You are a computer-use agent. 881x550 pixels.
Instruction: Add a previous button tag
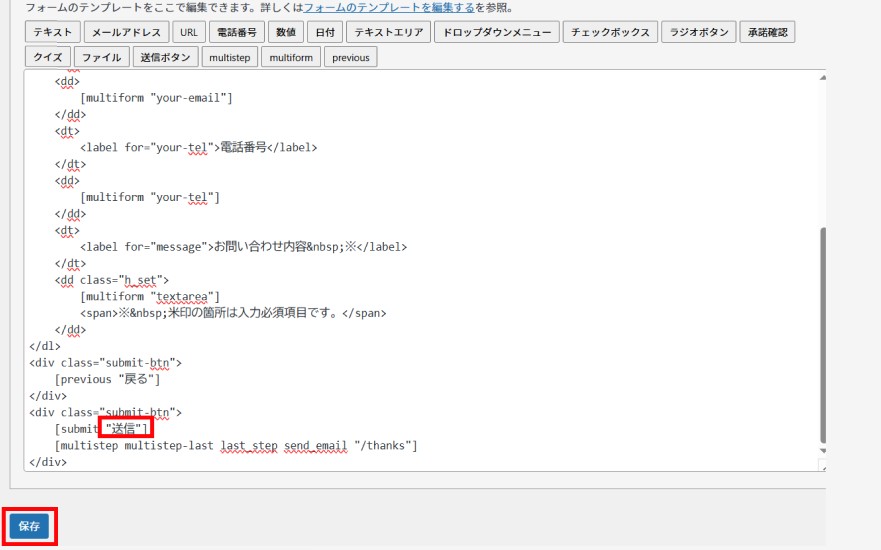pos(351,57)
